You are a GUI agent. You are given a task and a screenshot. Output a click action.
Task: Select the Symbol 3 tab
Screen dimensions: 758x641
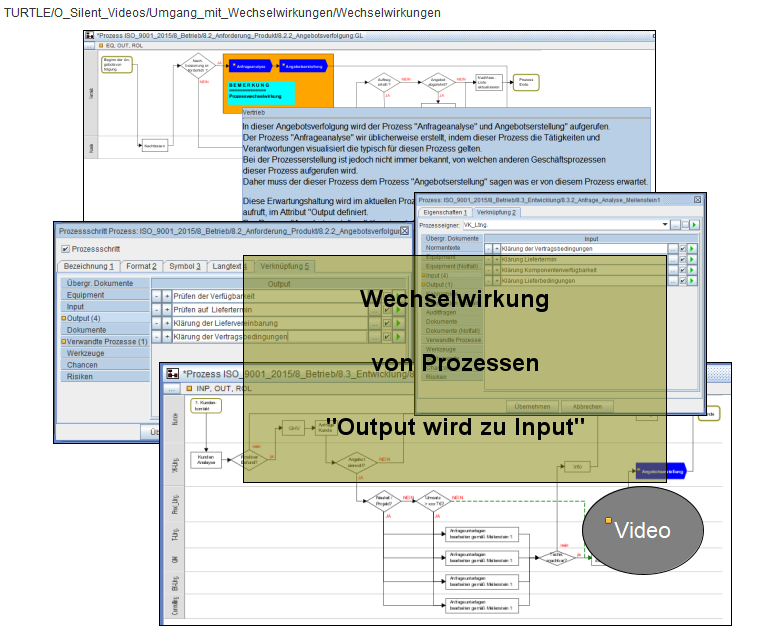(x=185, y=266)
